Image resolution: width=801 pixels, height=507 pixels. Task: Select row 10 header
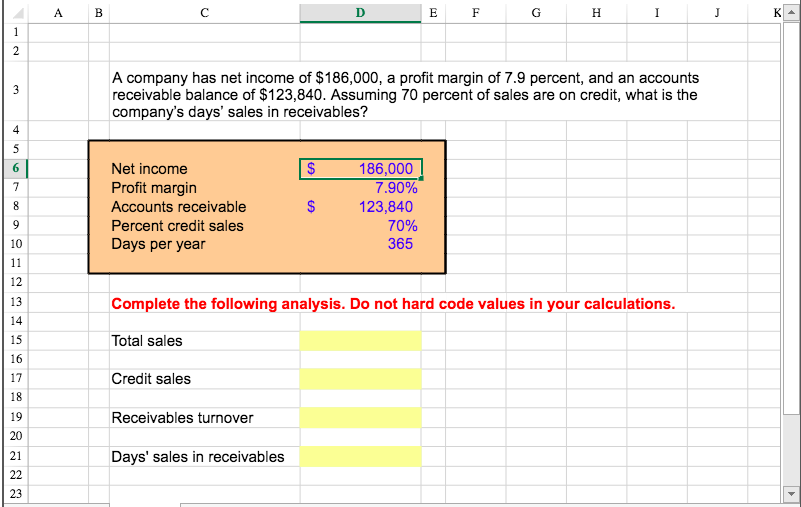16,244
